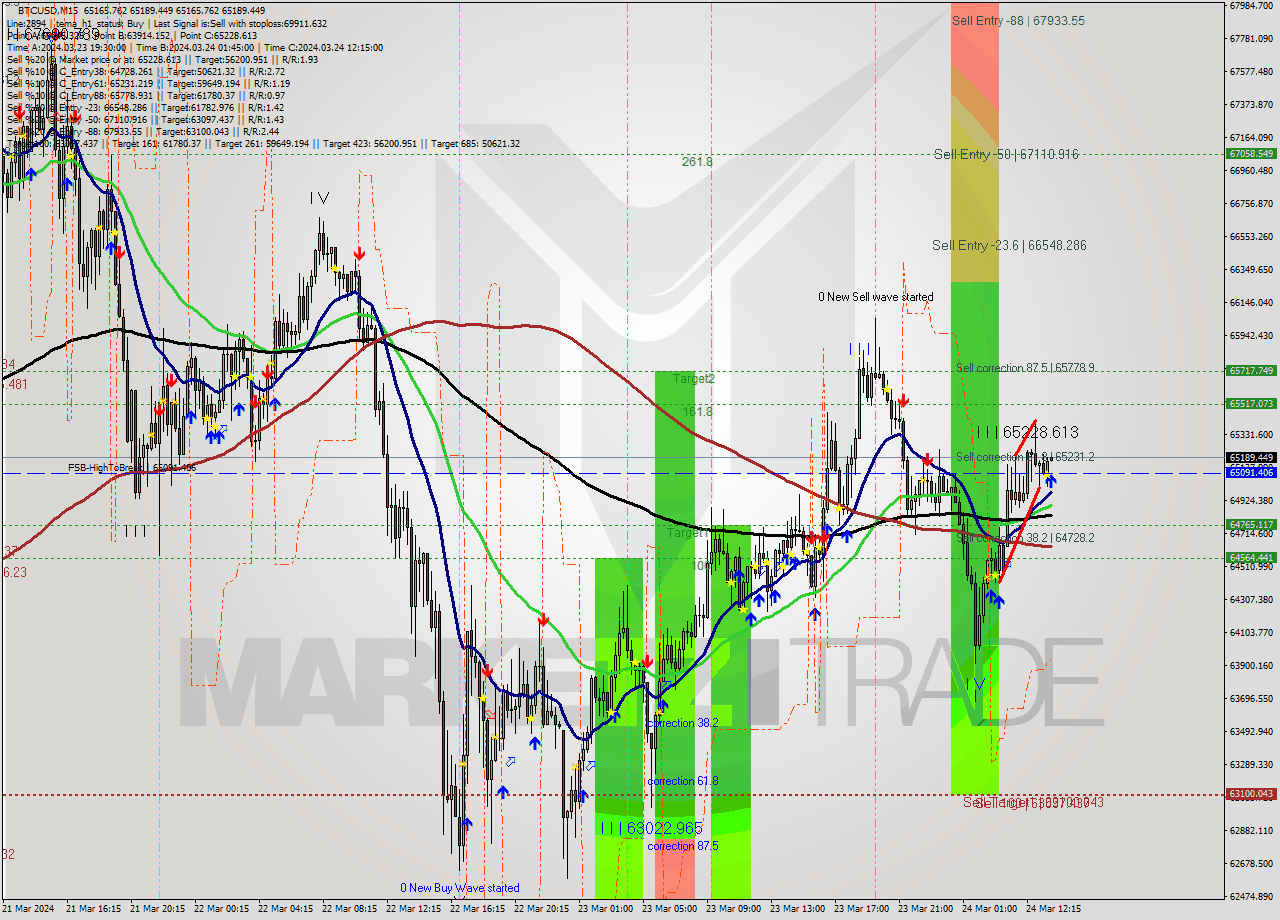Click the blue 'correction 38.2' label
Image resolution: width=1280 pixels, height=920 pixels.
pos(682,722)
